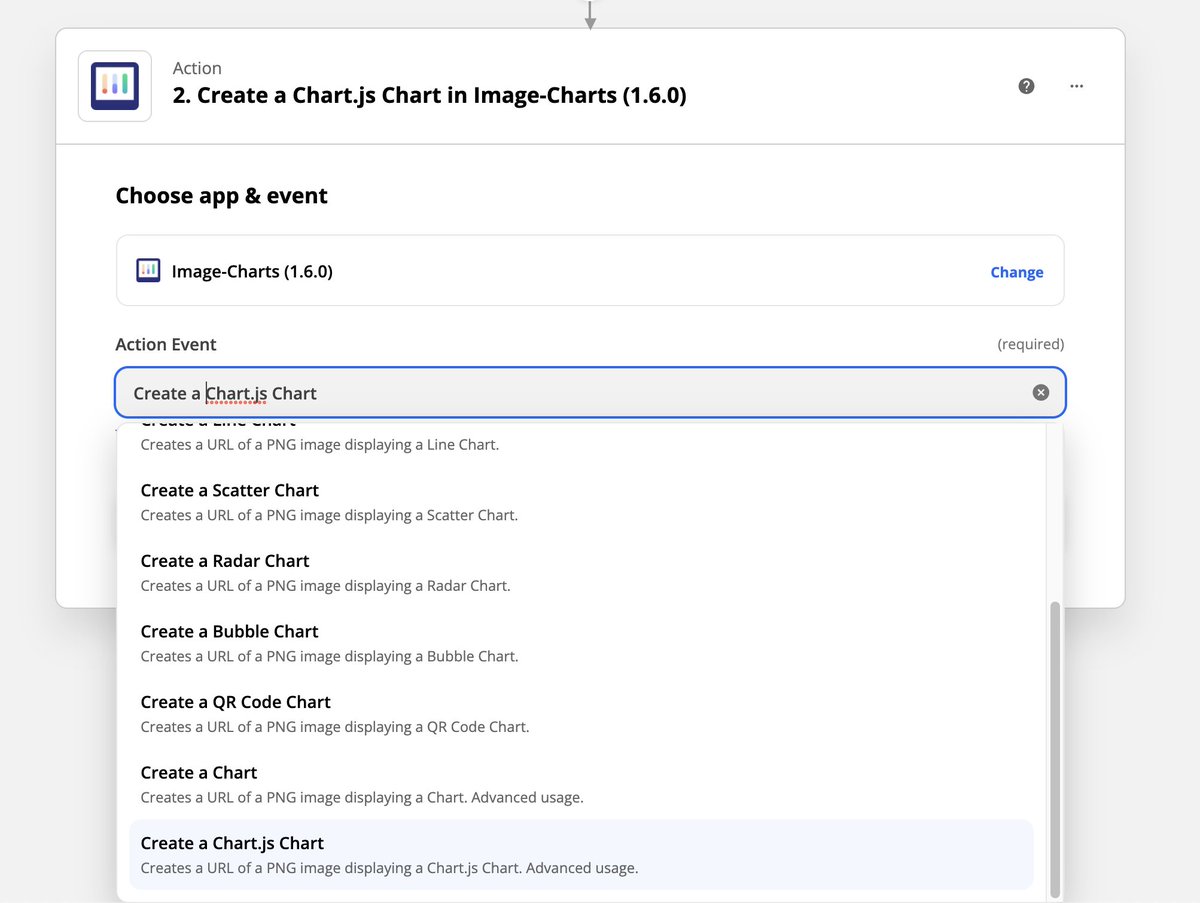Click Change to pick another app
The image size is (1200, 903).
click(x=1017, y=272)
